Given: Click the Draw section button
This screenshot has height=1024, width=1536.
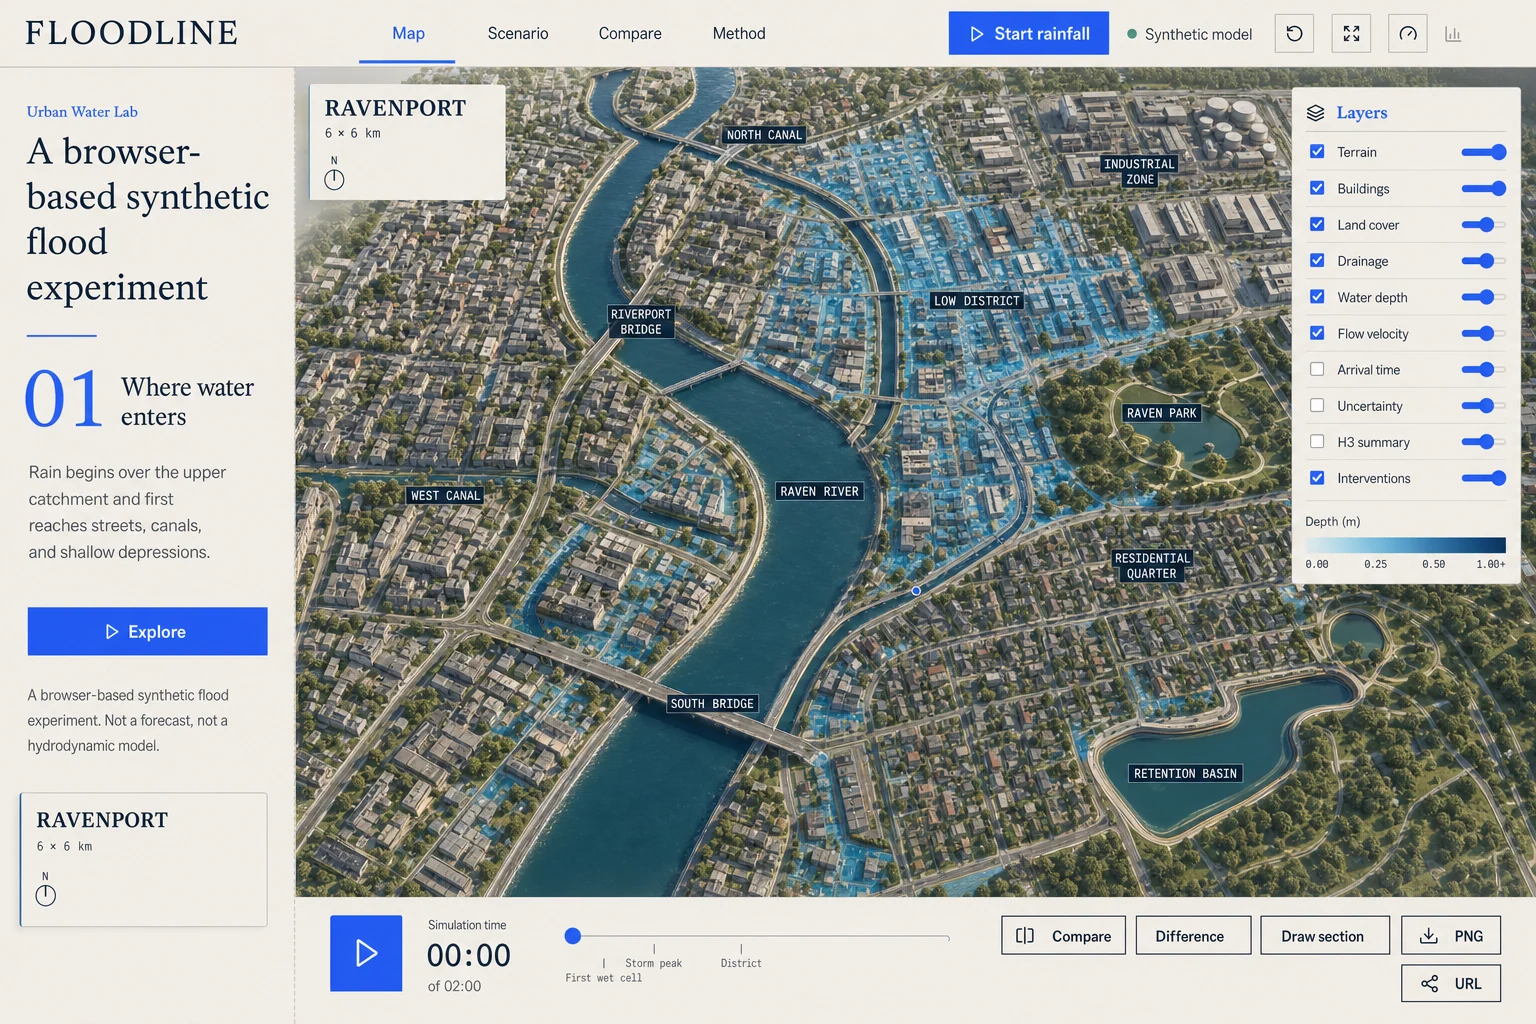Looking at the screenshot, I should click(x=1325, y=936).
